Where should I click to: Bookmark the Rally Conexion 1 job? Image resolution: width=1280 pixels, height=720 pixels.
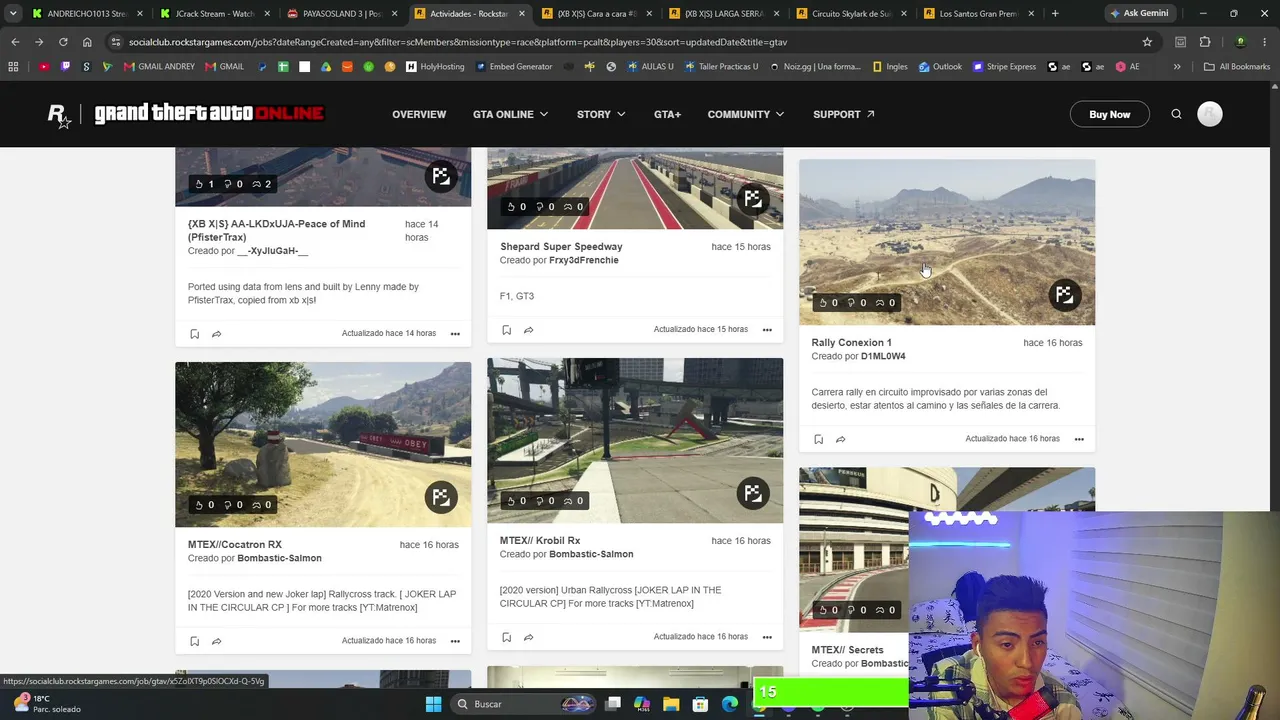818,439
